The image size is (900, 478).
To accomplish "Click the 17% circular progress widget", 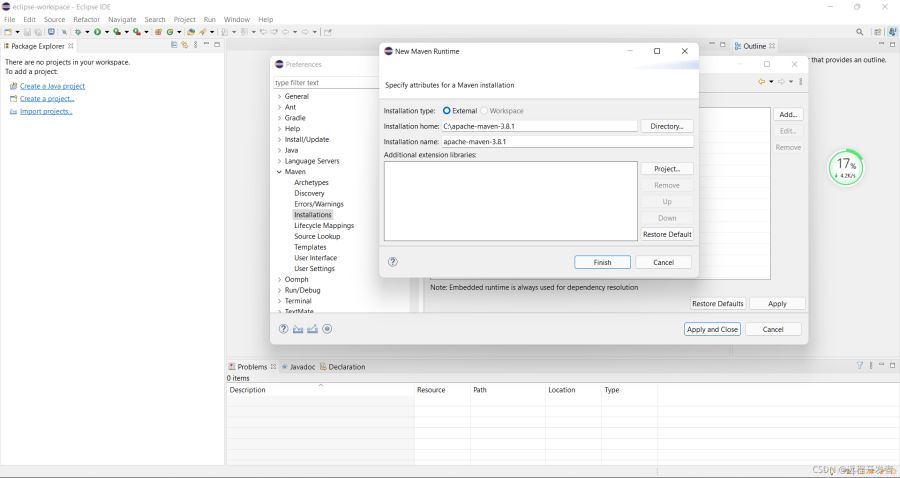I will (845, 168).
